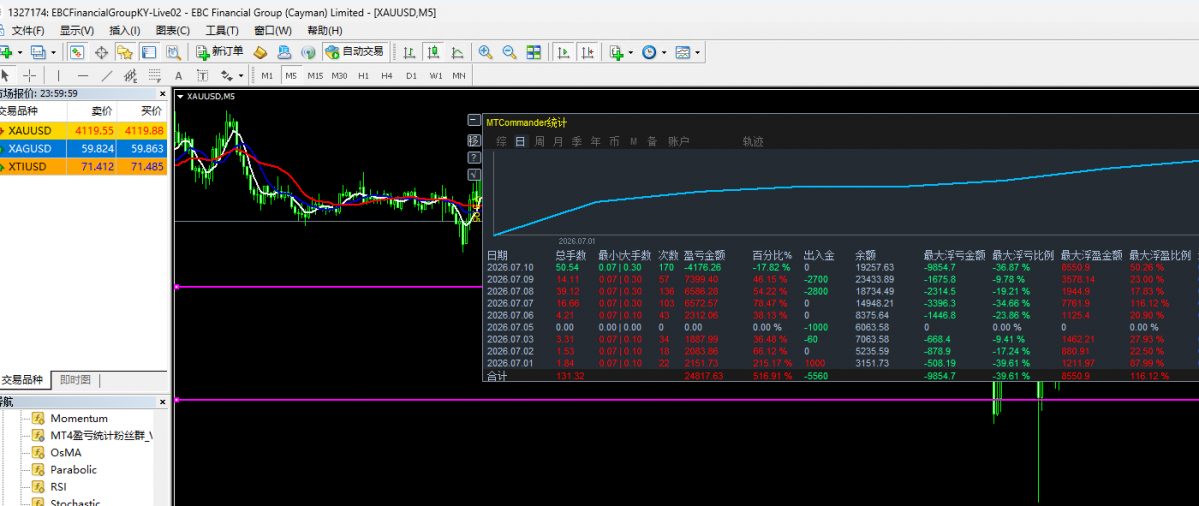
Task: Switch MTCommander stats to 周 weekly
Action: pos(539,141)
